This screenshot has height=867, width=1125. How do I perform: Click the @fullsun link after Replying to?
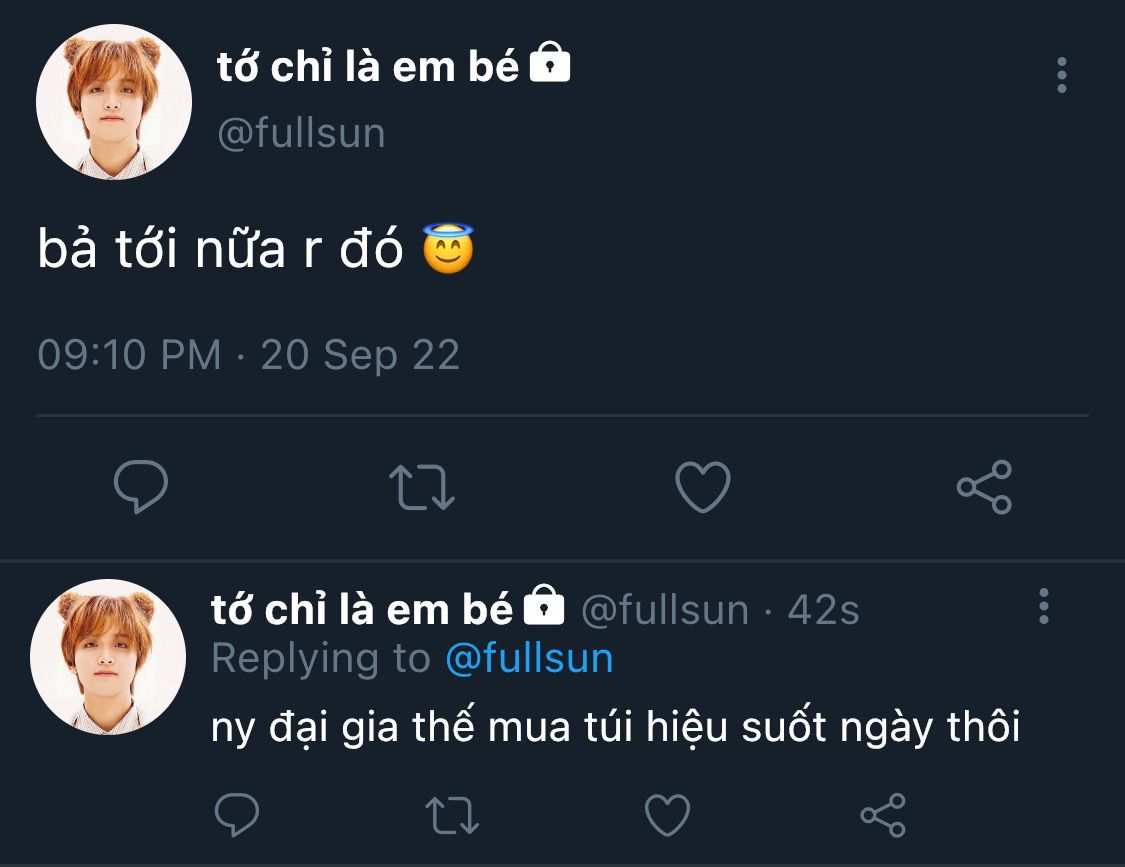tap(528, 659)
